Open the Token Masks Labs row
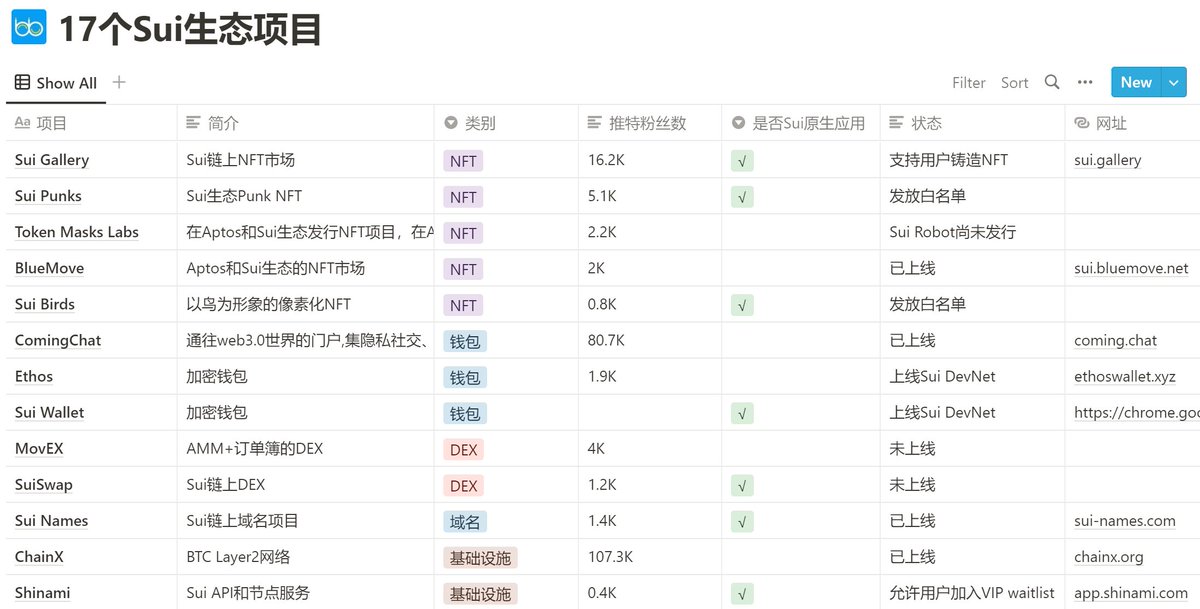The height and width of the screenshot is (609, 1200). (x=77, y=232)
